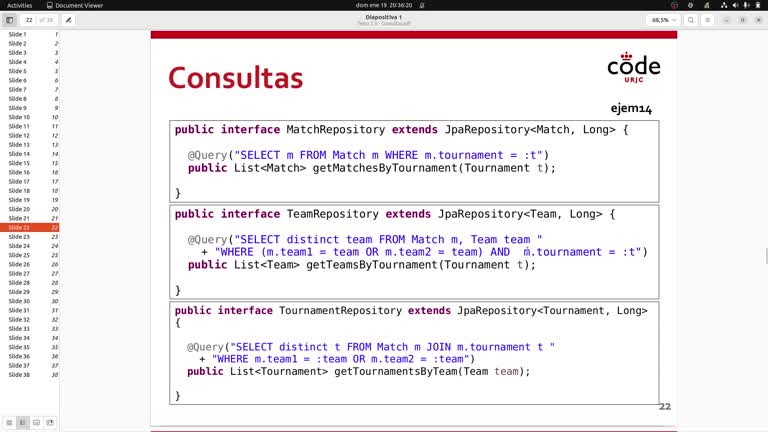
Task: Go to Slide 13 in outline
Action: coord(30,144)
